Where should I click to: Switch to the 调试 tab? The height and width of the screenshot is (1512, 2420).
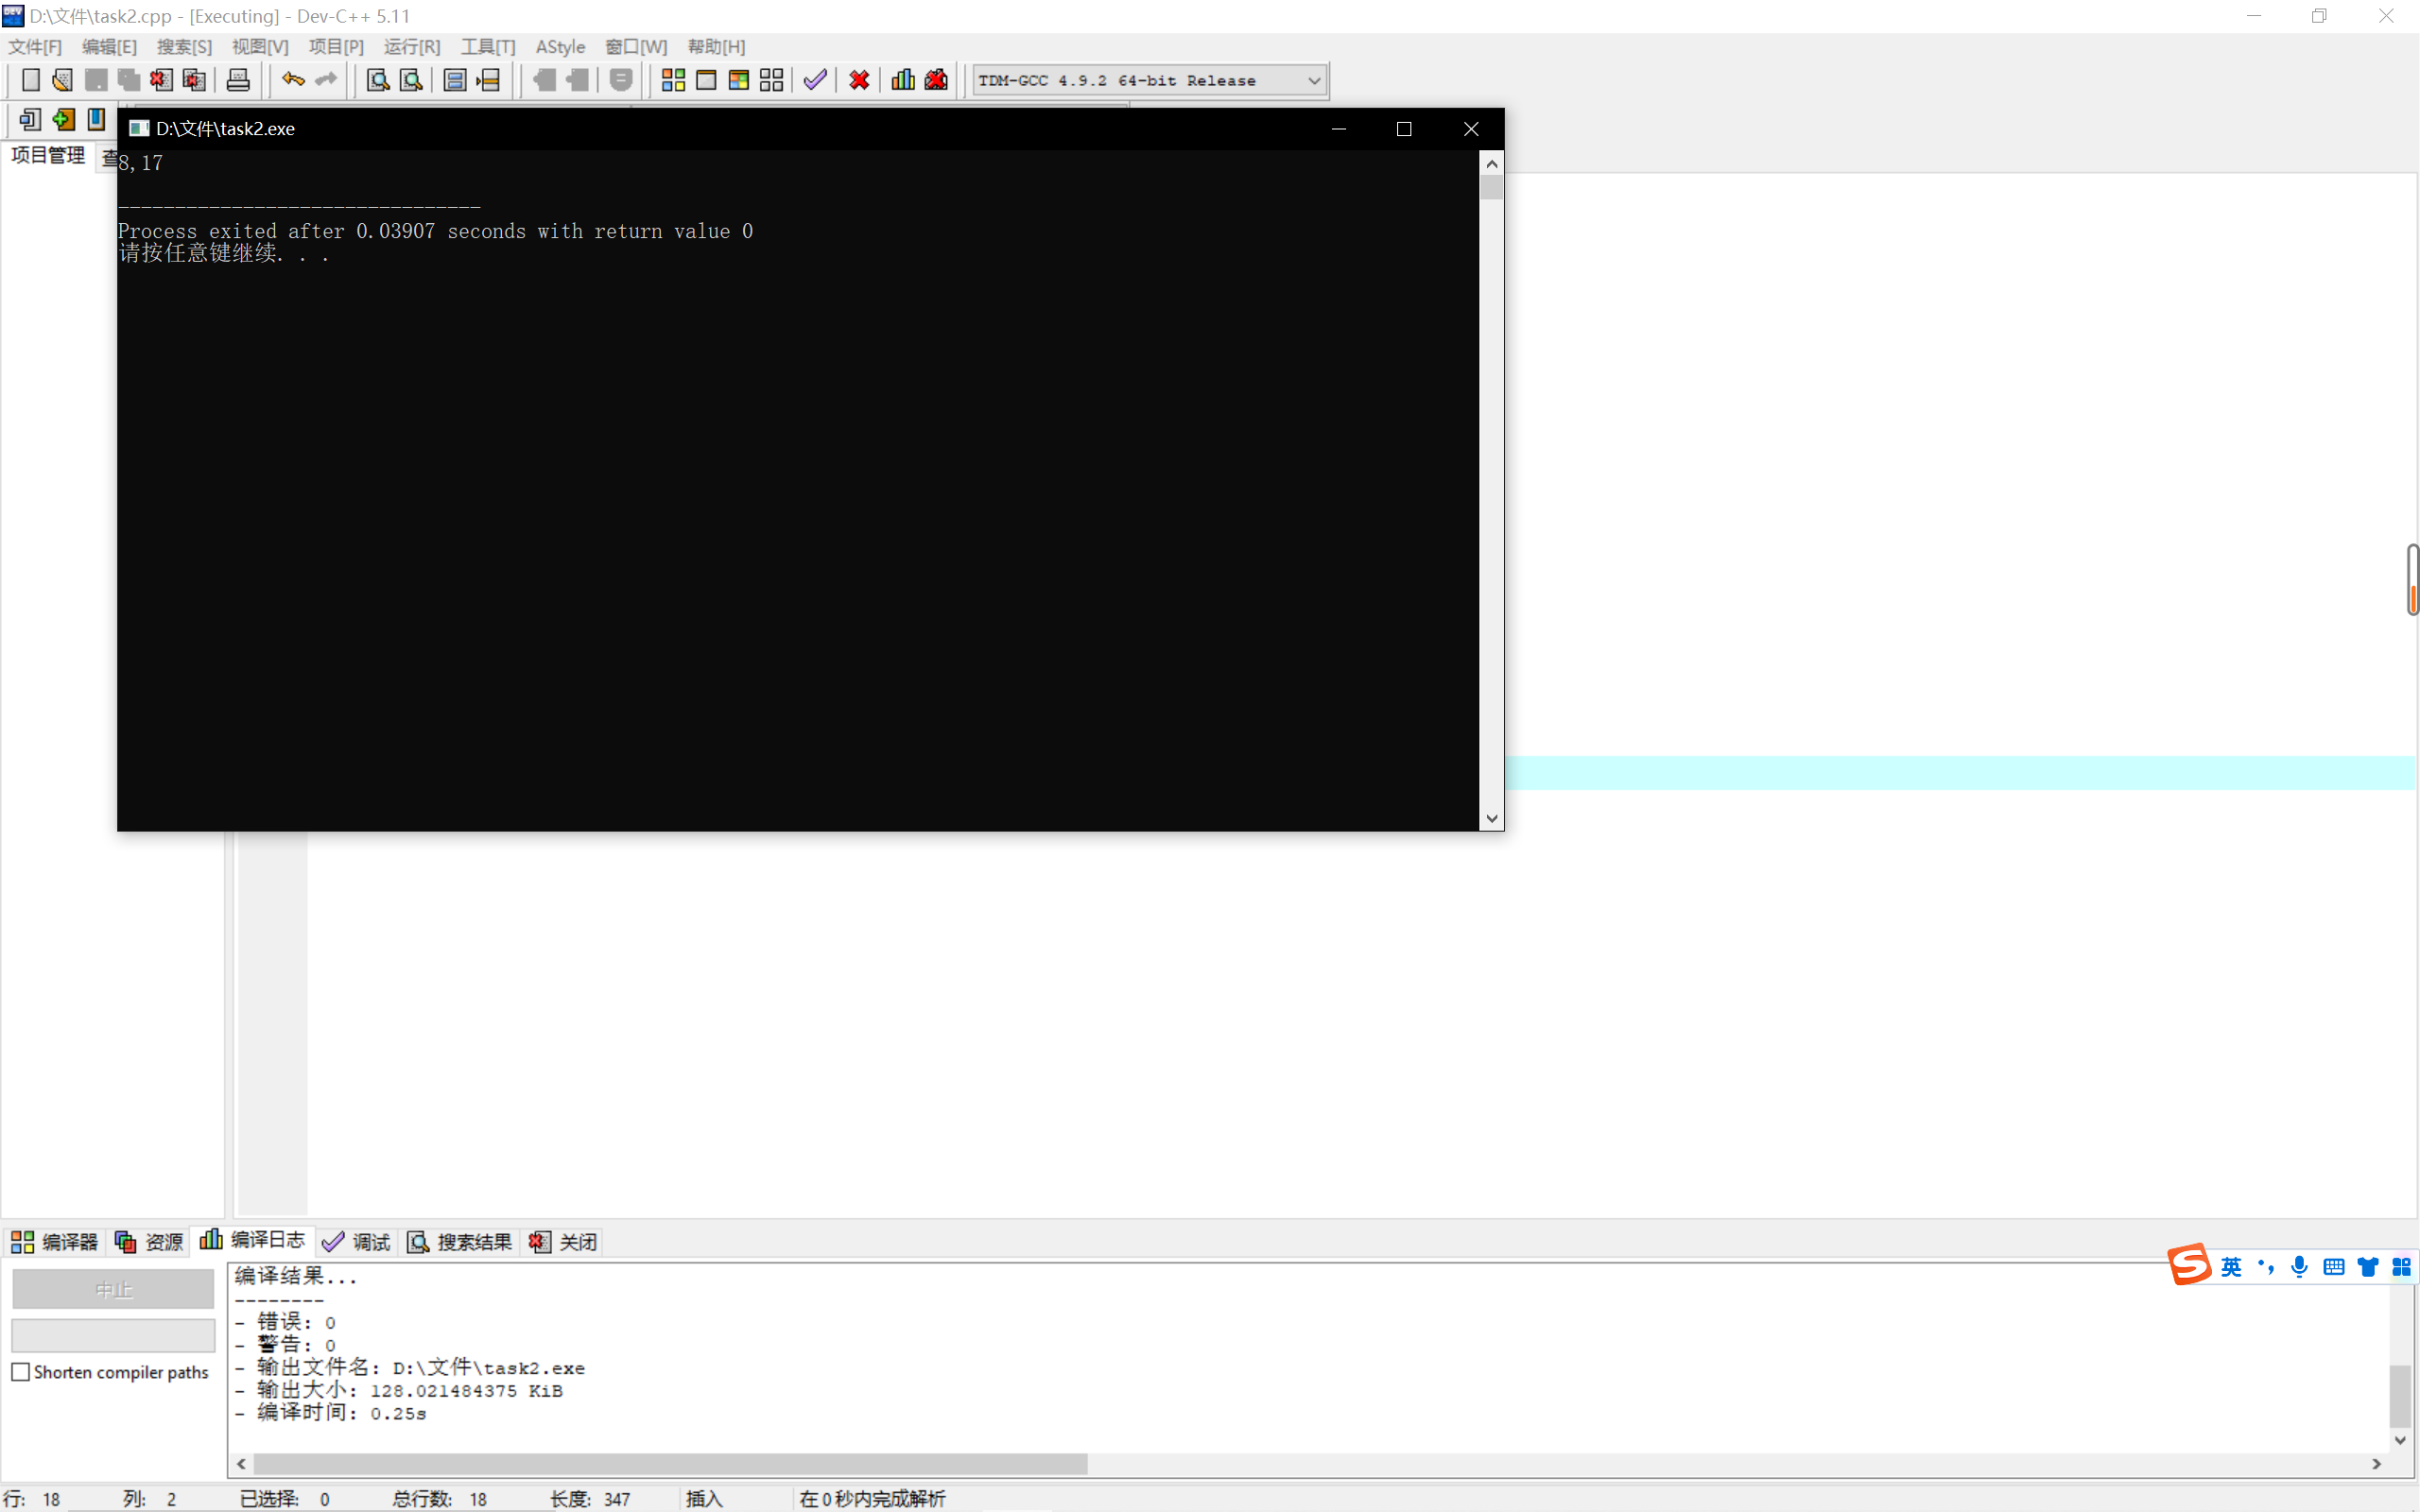[357, 1242]
